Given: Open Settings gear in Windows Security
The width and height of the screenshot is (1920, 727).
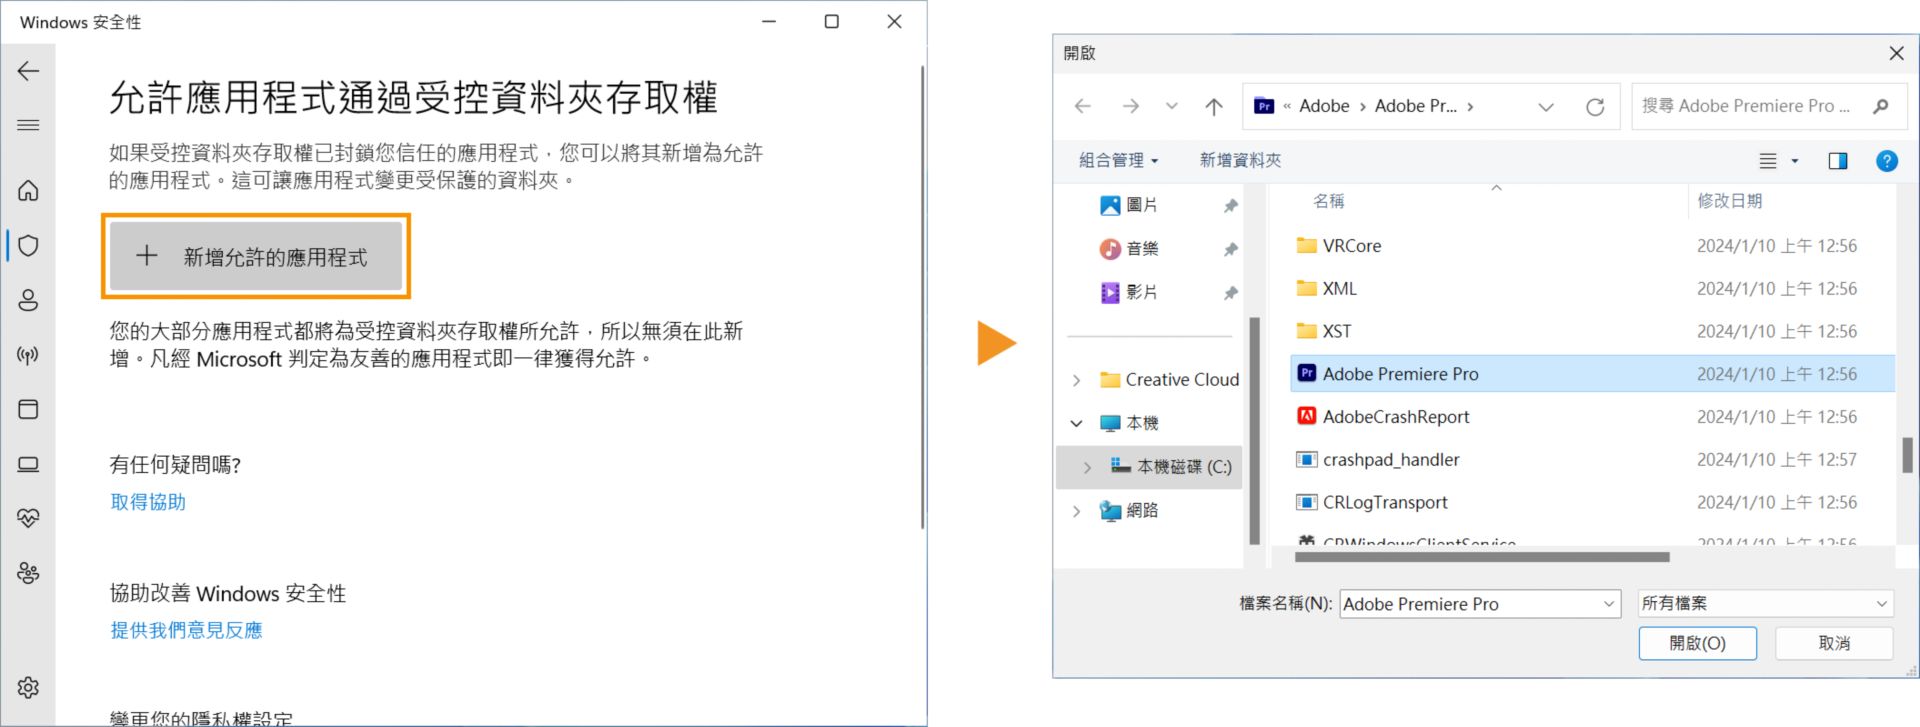Looking at the screenshot, I should (x=28, y=688).
